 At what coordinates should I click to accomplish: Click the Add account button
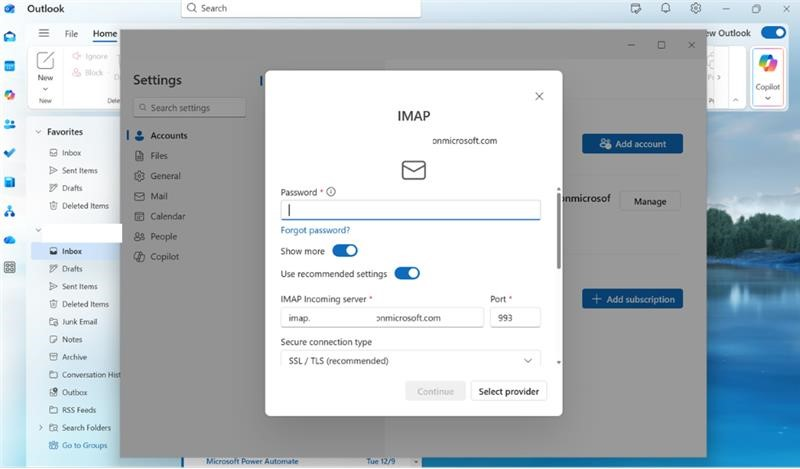632,144
